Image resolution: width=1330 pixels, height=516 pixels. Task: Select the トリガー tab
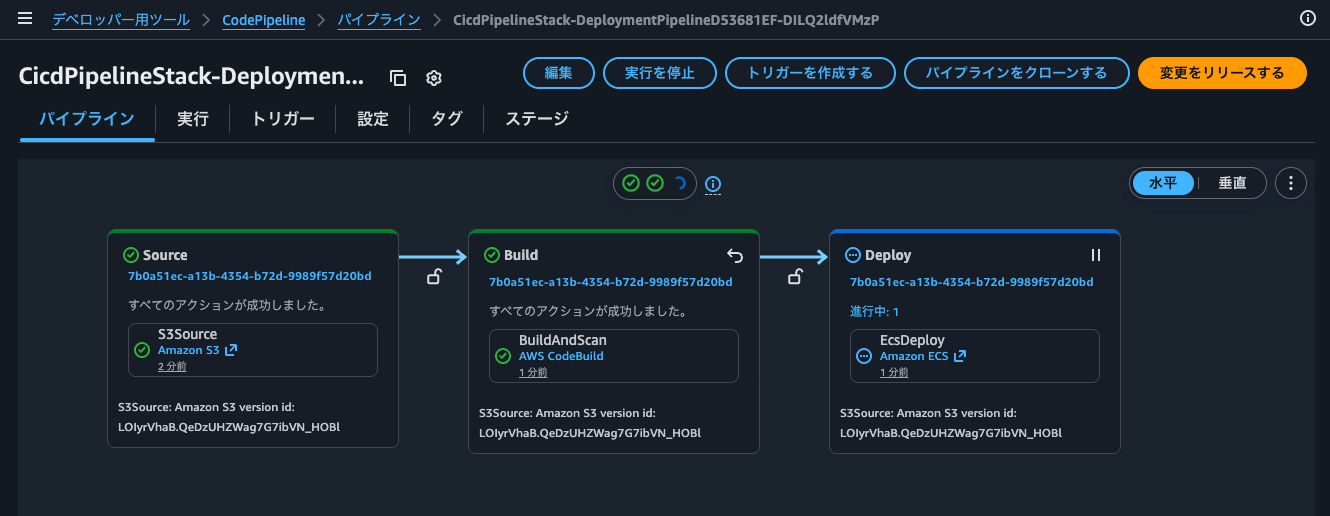[x=283, y=119]
